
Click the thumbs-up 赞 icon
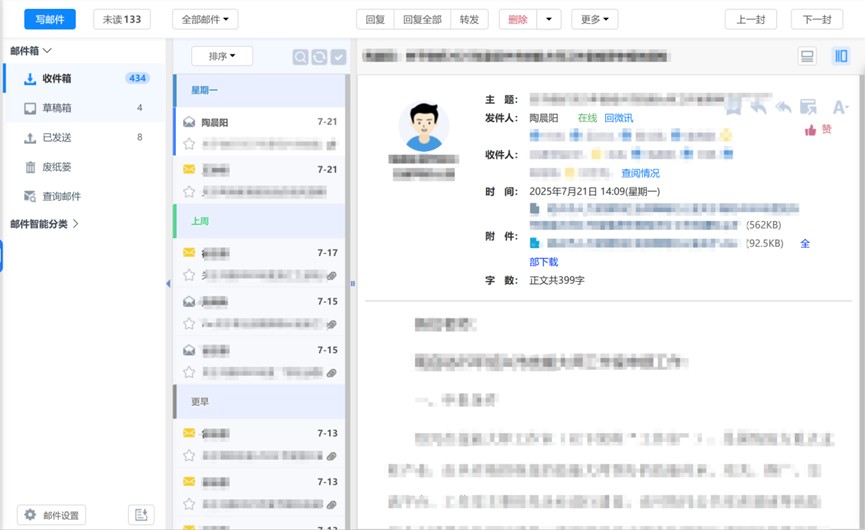[811, 130]
